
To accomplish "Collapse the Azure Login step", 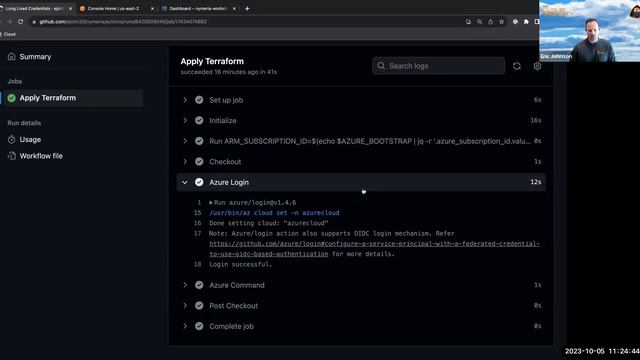I will coord(361,182).
